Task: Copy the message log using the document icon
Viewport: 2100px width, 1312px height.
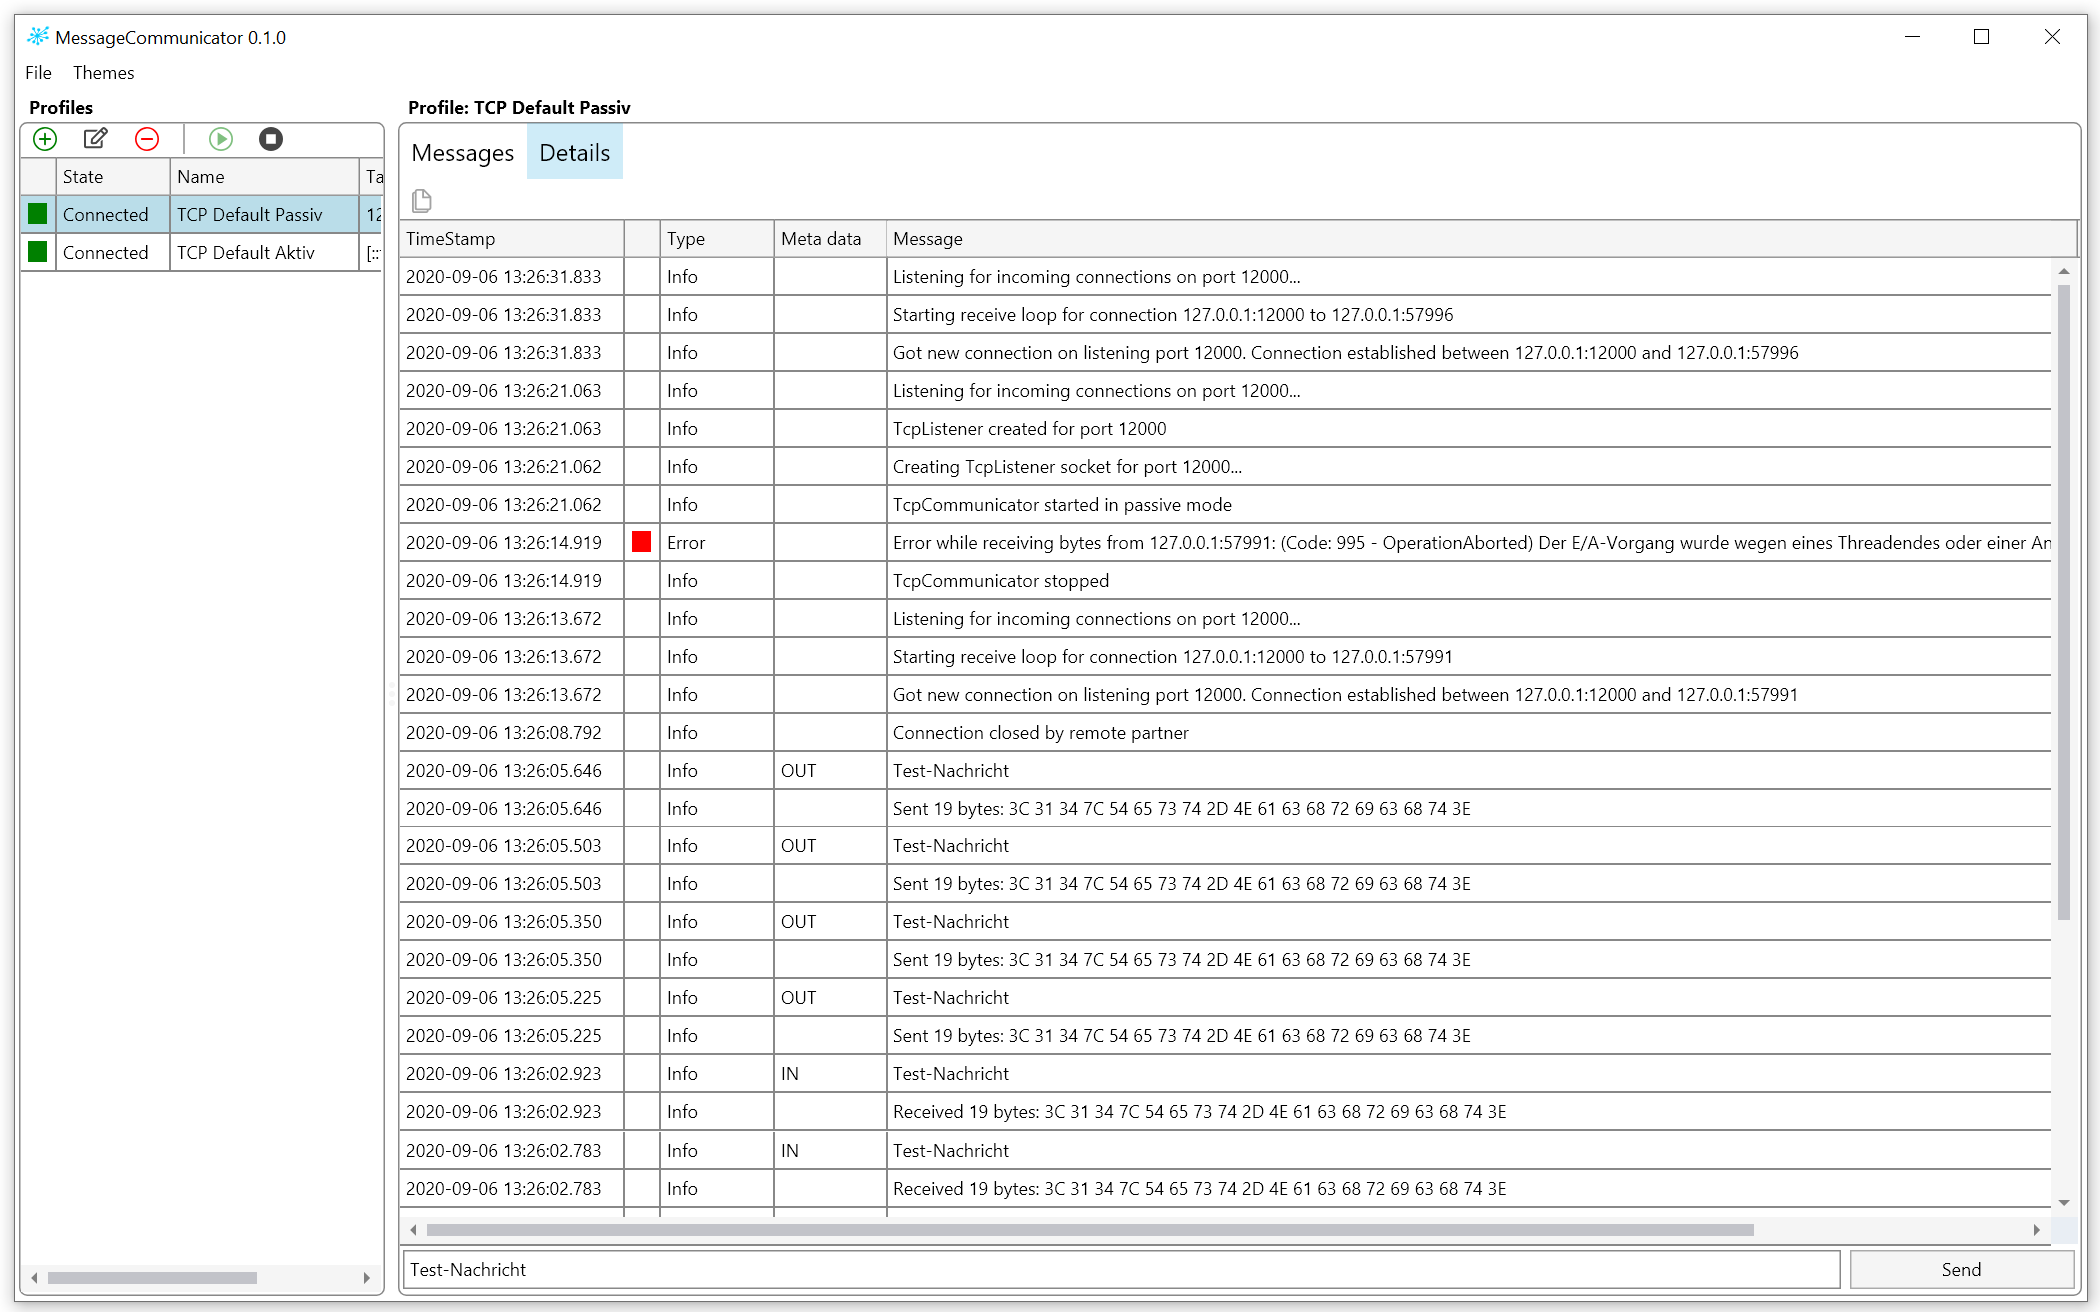Action: click(421, 201)
